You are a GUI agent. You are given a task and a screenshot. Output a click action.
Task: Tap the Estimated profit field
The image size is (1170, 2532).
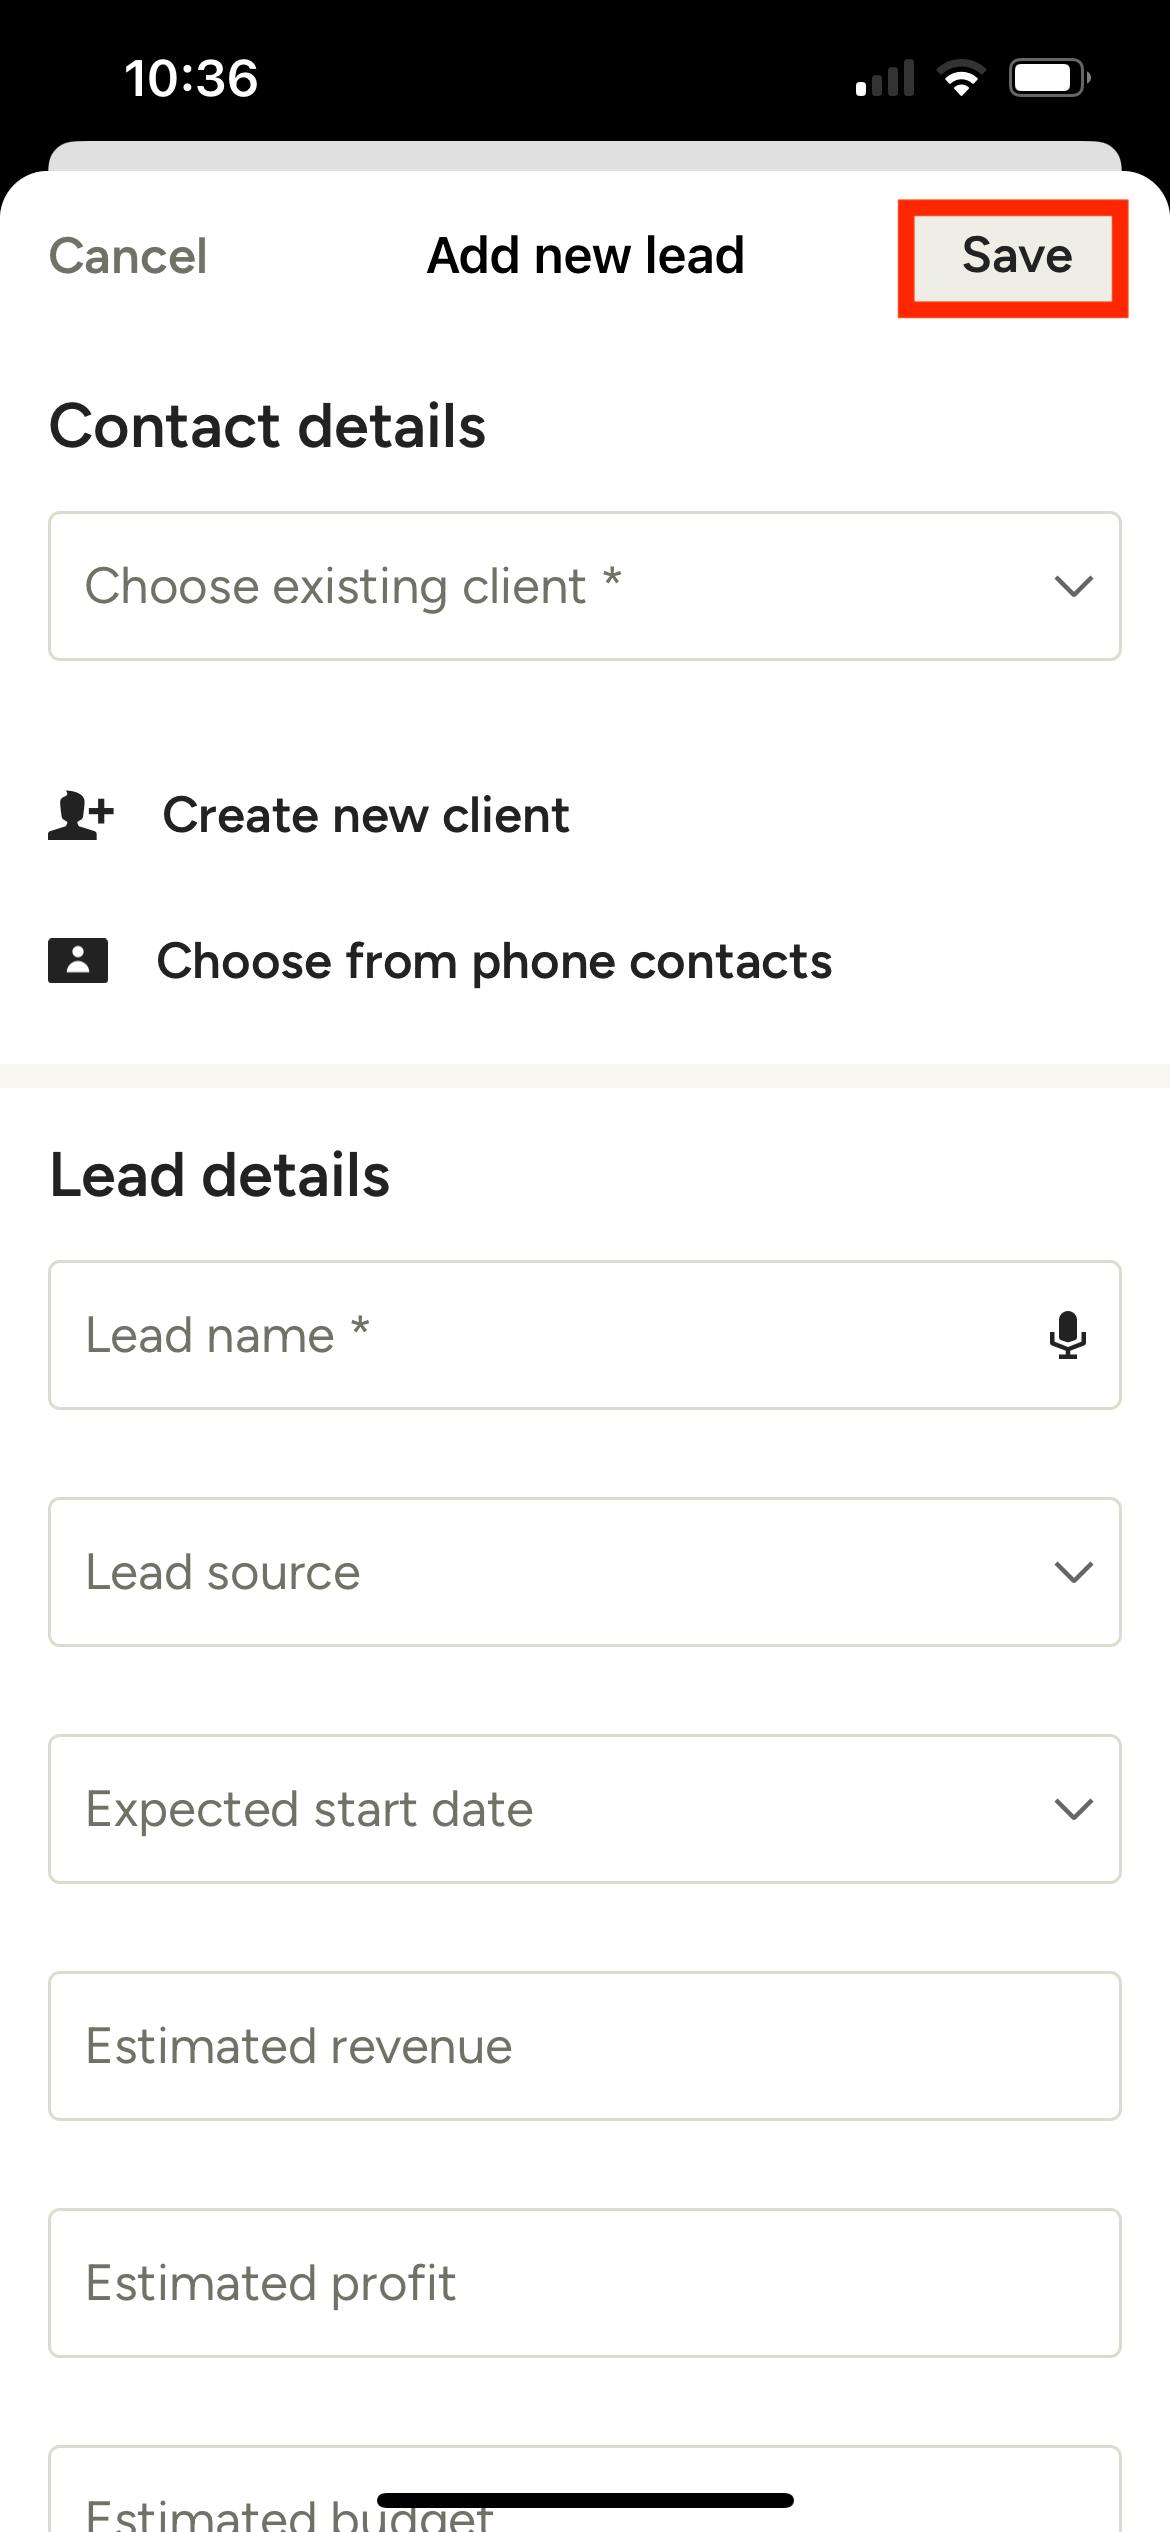click(x=584, y=2283)
